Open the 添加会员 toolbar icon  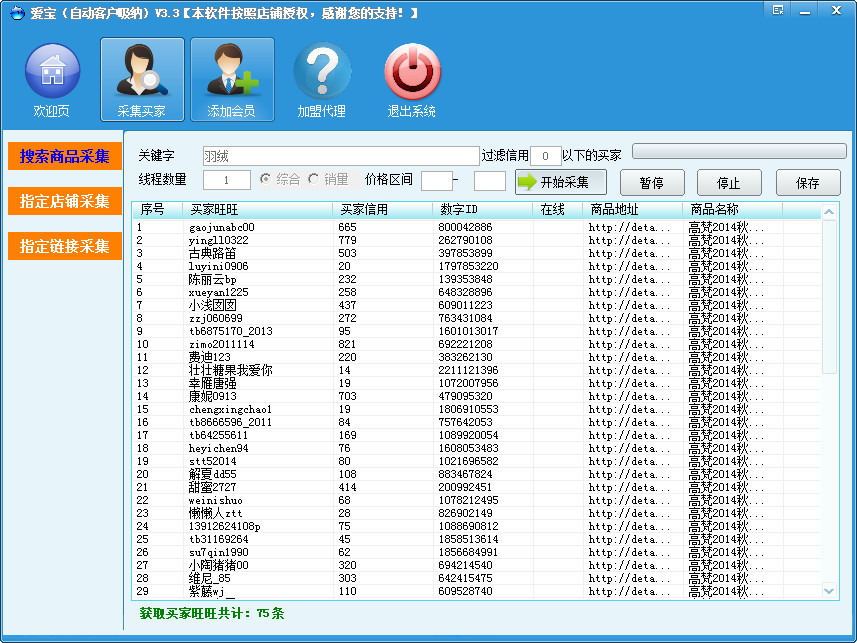coord(232,80)
